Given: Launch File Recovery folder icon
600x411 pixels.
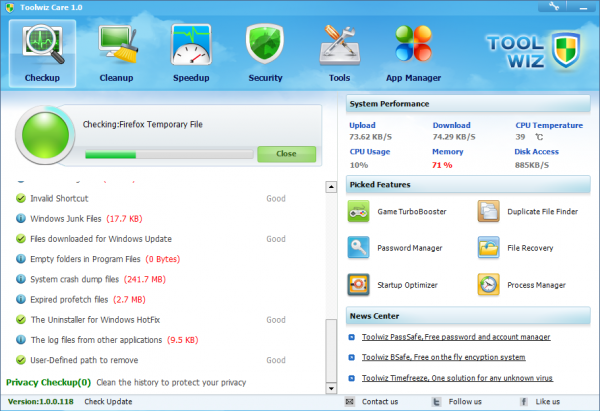Looking at the screenshot, I should pos(488,248).
